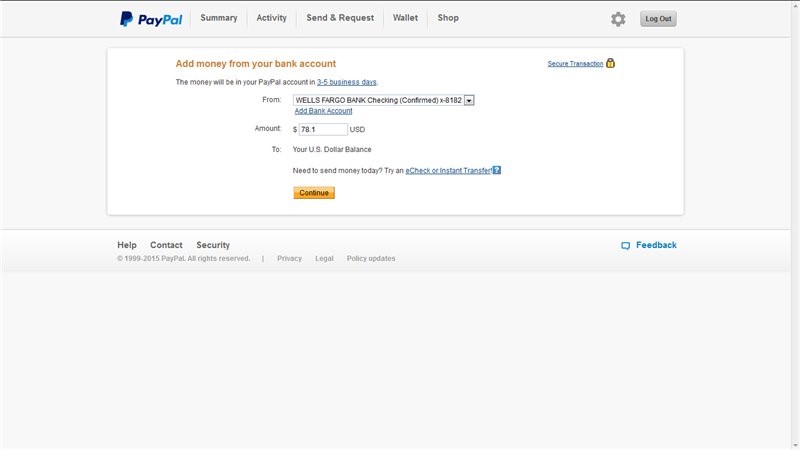Screen dimensions: 800x450
Task: Switch to the Wallet tab
Action: 405,18
